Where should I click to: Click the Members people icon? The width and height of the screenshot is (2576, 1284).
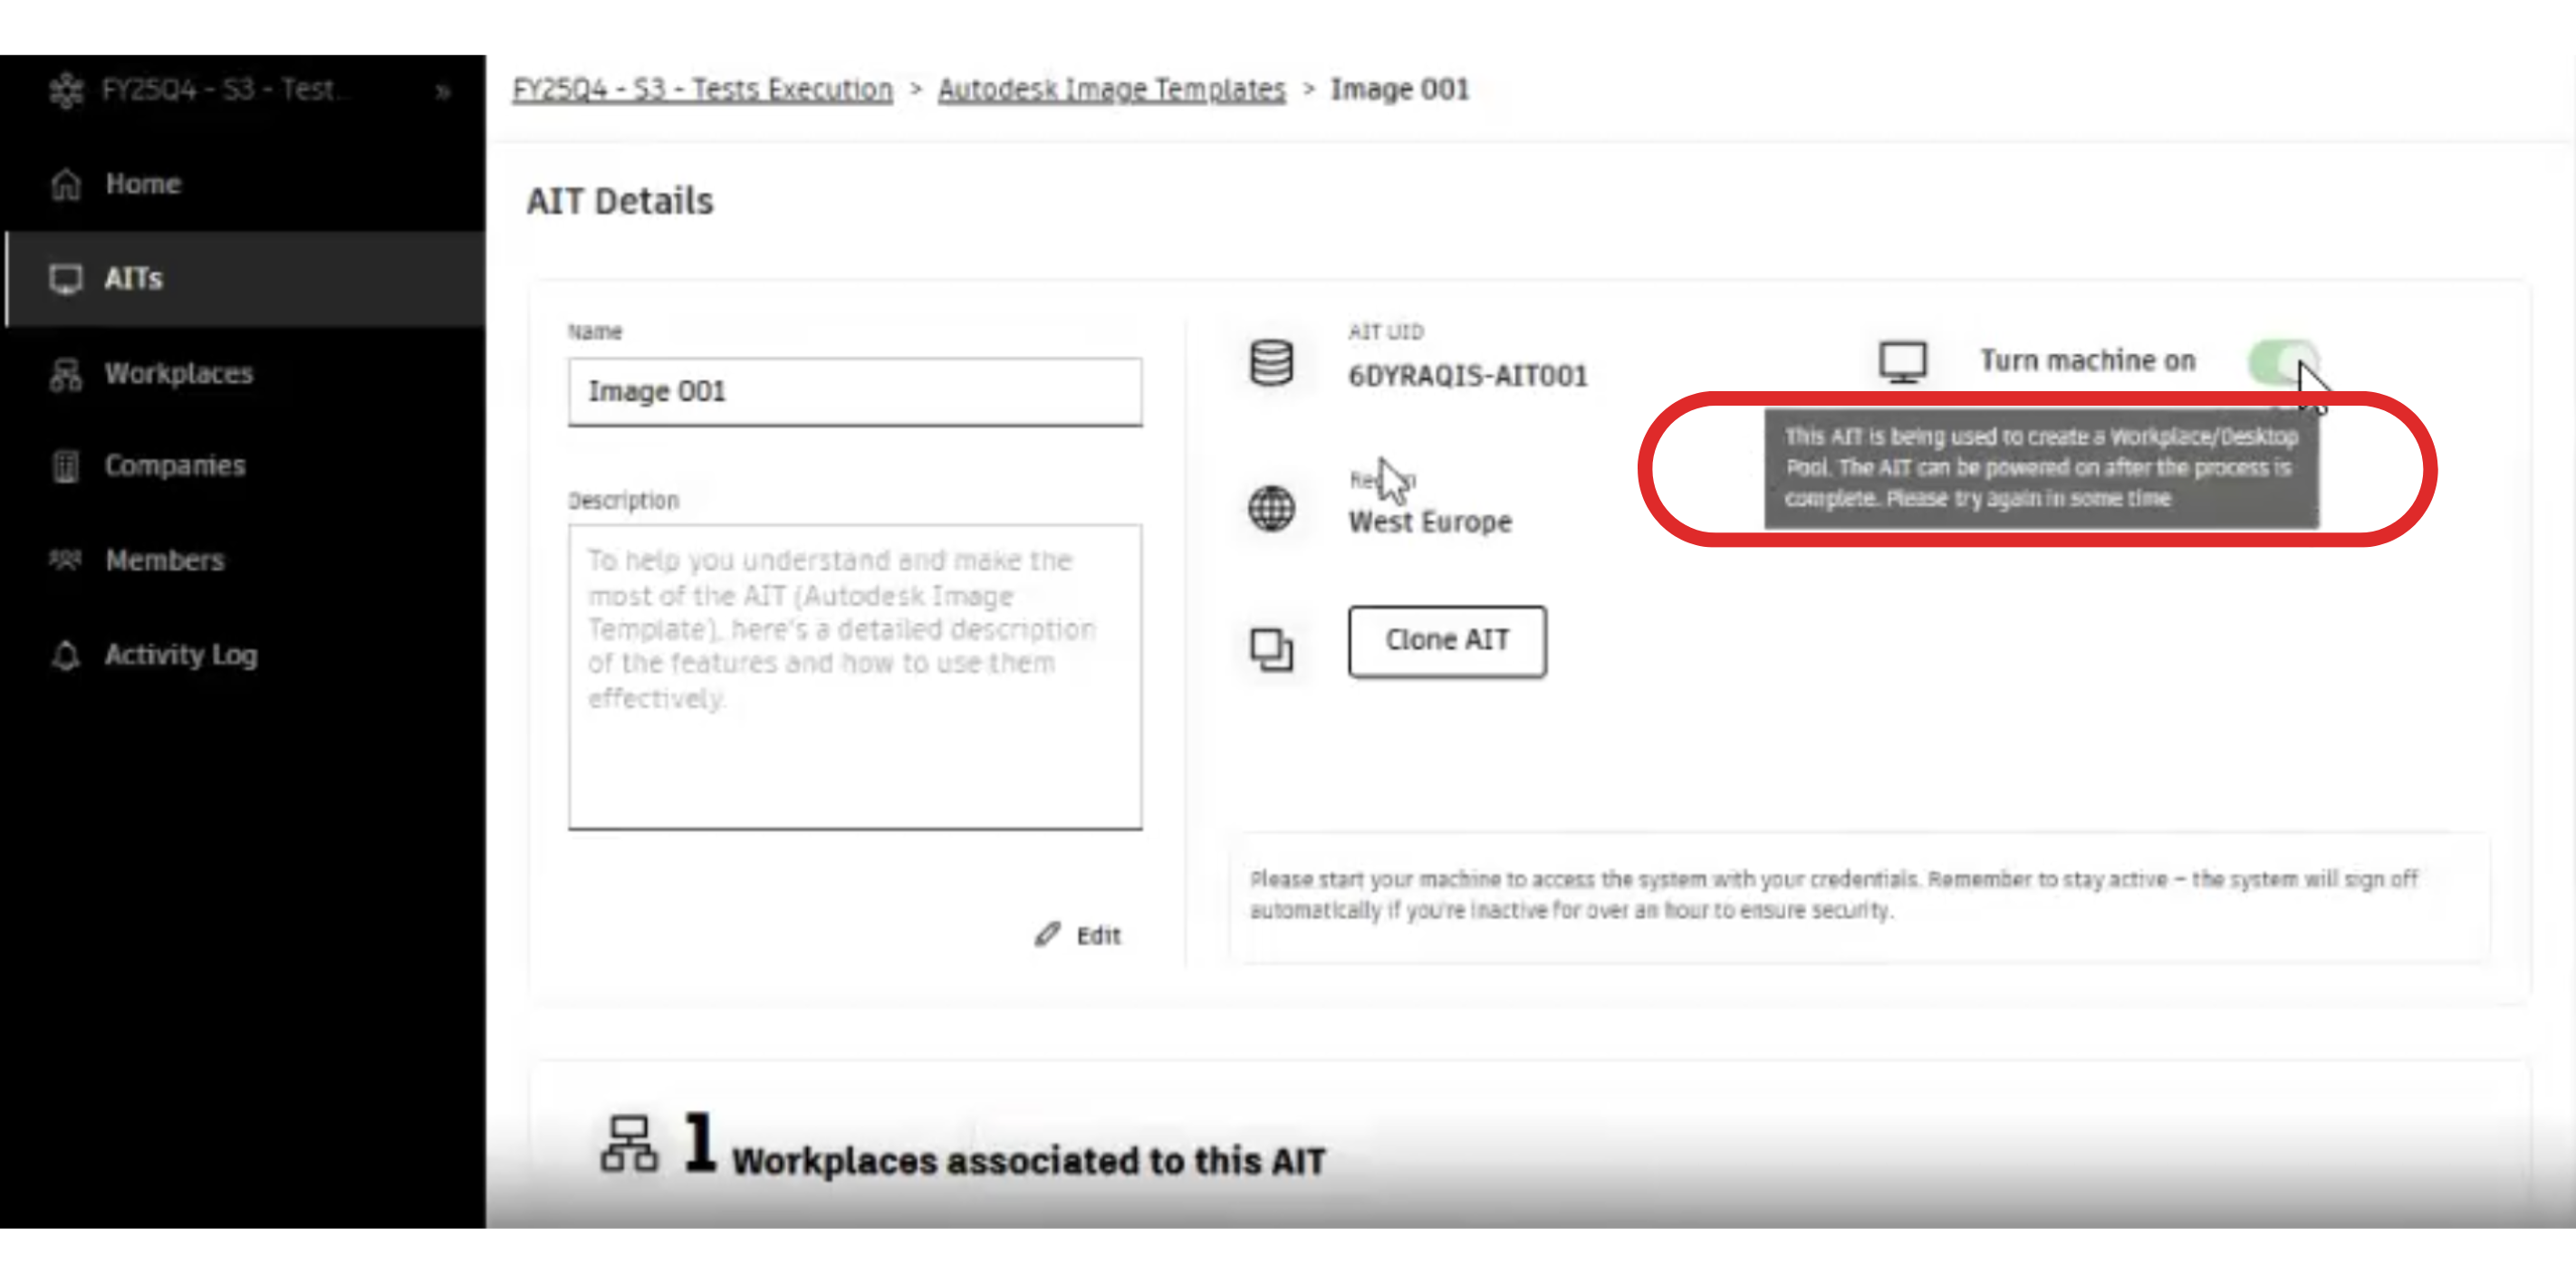click(x=66, y=560)
